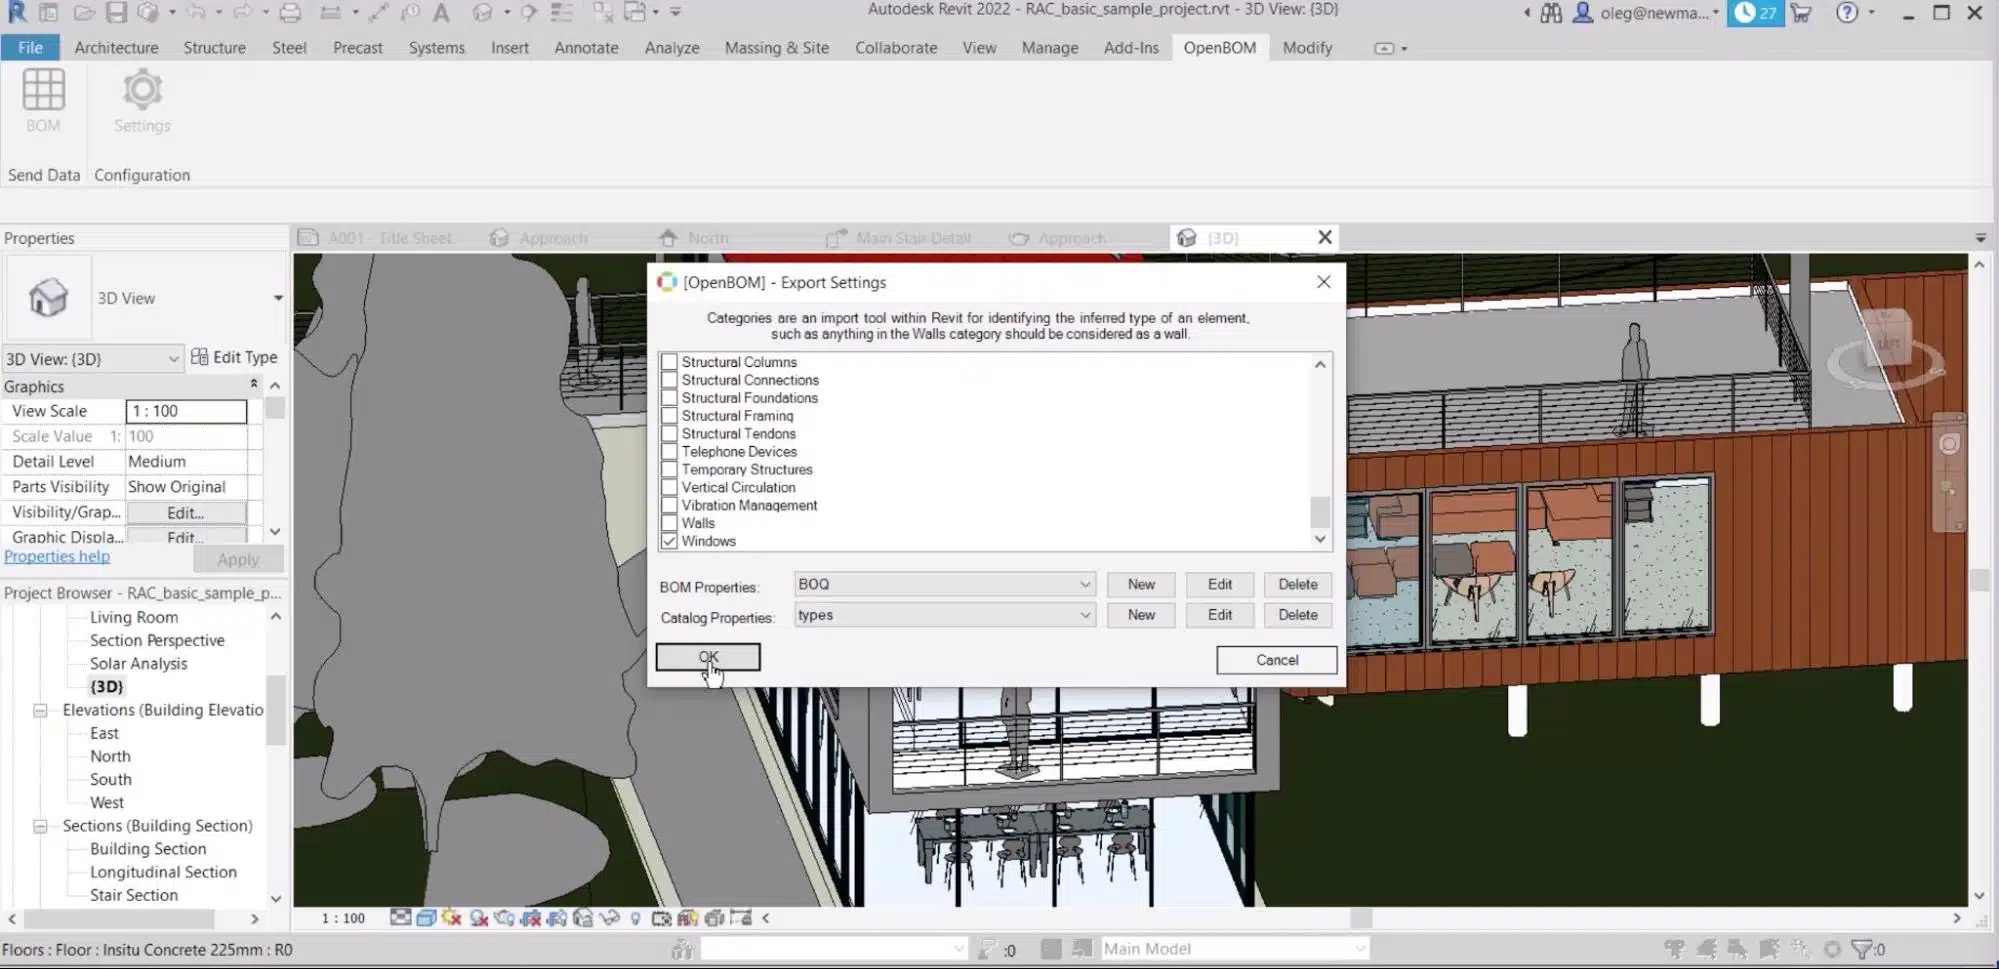Open the File menu

click(30, 47)
